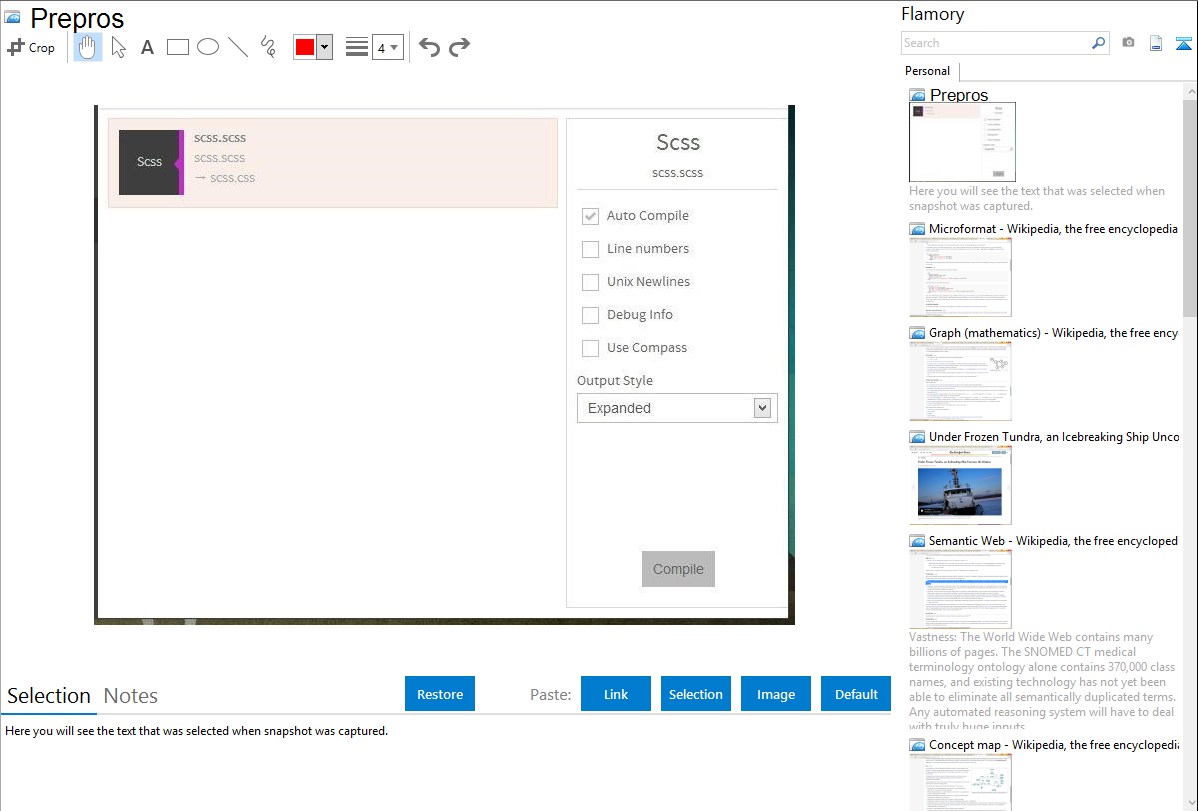Open the Semantic Web snapshot thumbnail

point(960,589)
